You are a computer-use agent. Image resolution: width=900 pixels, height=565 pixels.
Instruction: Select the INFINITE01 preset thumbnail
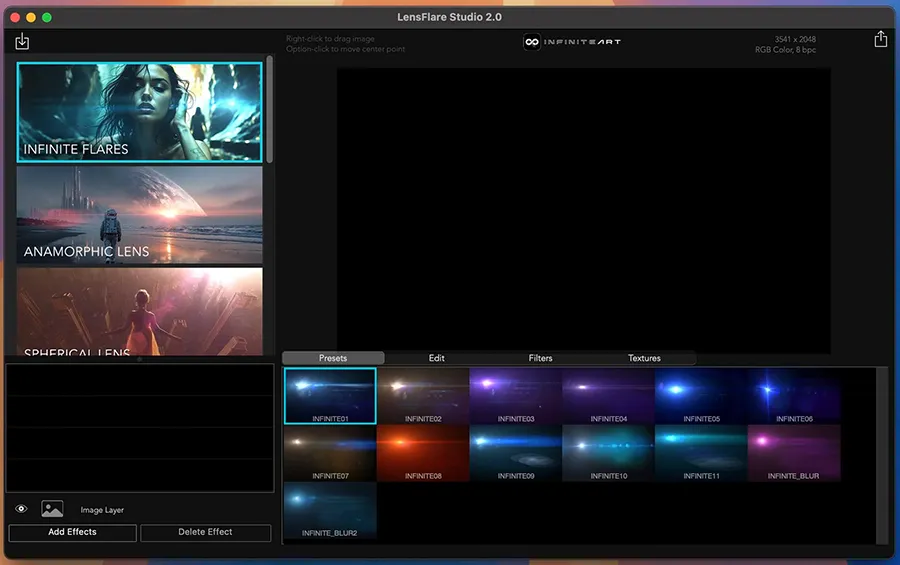(330, 396)
